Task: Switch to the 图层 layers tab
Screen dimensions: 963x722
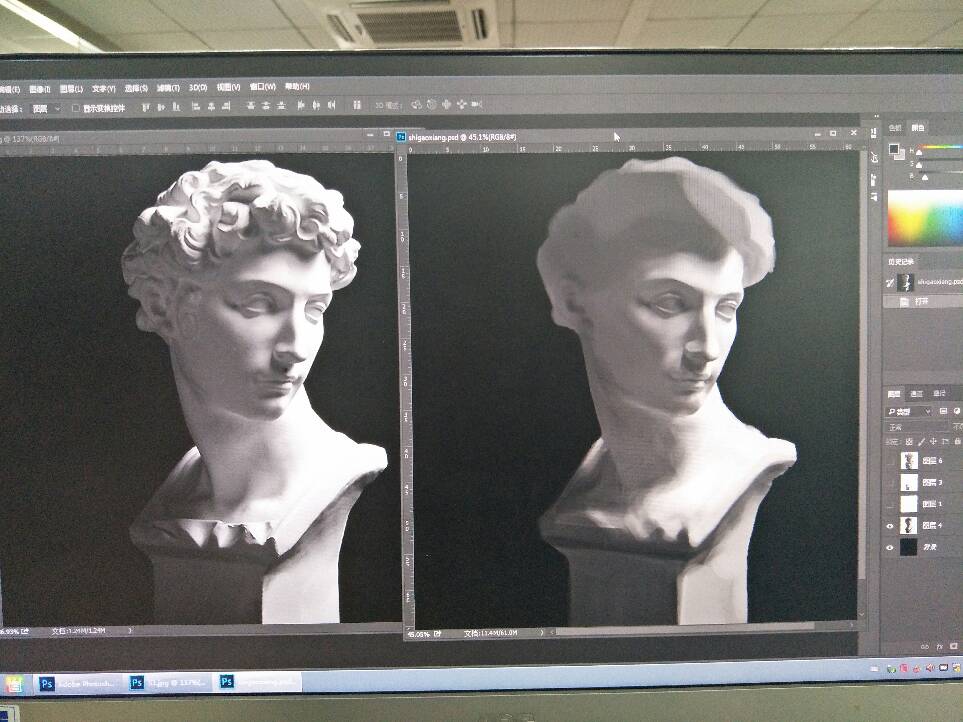Action: tap(894, 394)
